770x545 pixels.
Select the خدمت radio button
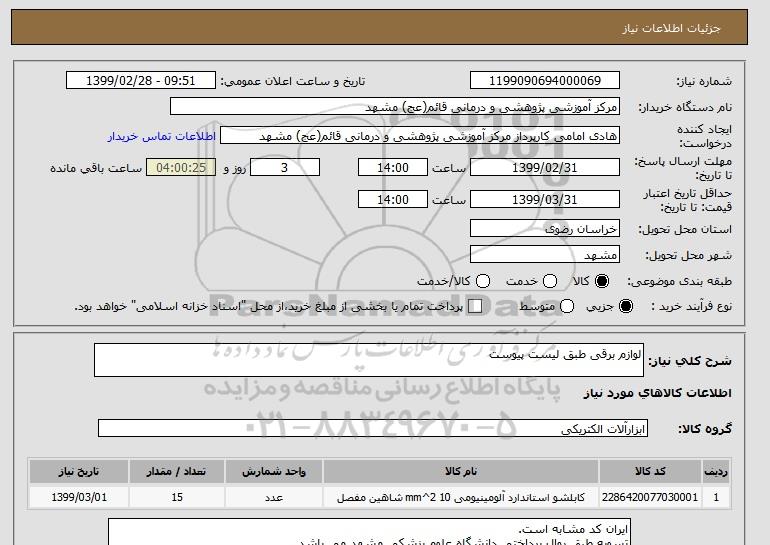click(x=550, y=281)
